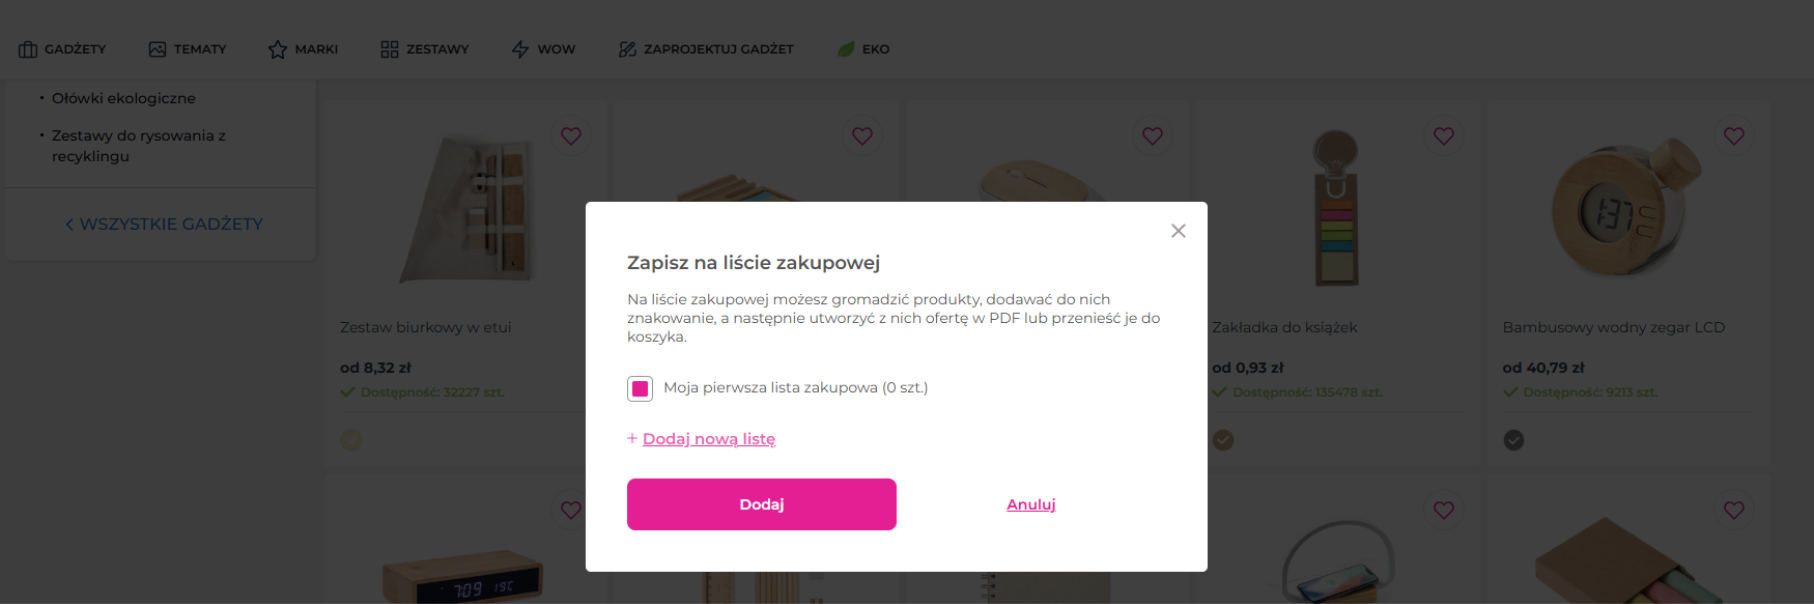
Task: Open the 'Gadżety' menu
Action: click(62, 49)
